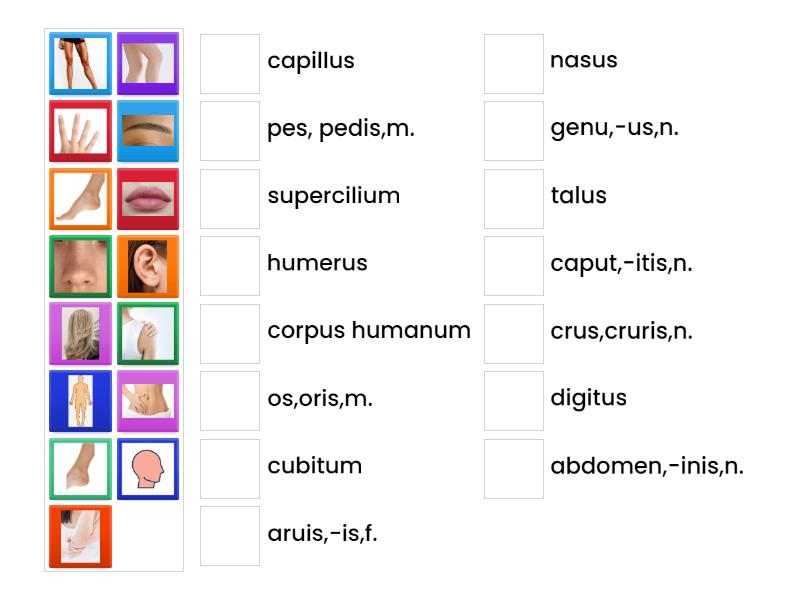This screenshot has width=800, height=600.
Task: Click the corpus humanum label
Action: click(x=369, y=330)
